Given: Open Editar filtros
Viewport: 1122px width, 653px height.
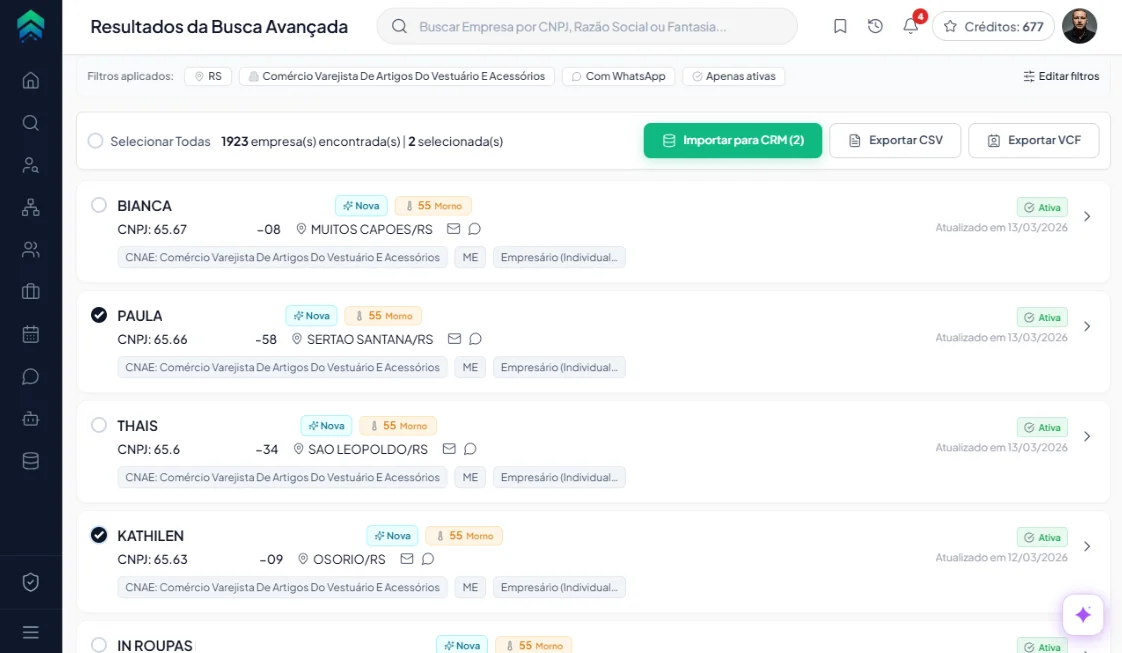Looking at the screenshot, I should pyautogui.click(x=1060, y=75).
